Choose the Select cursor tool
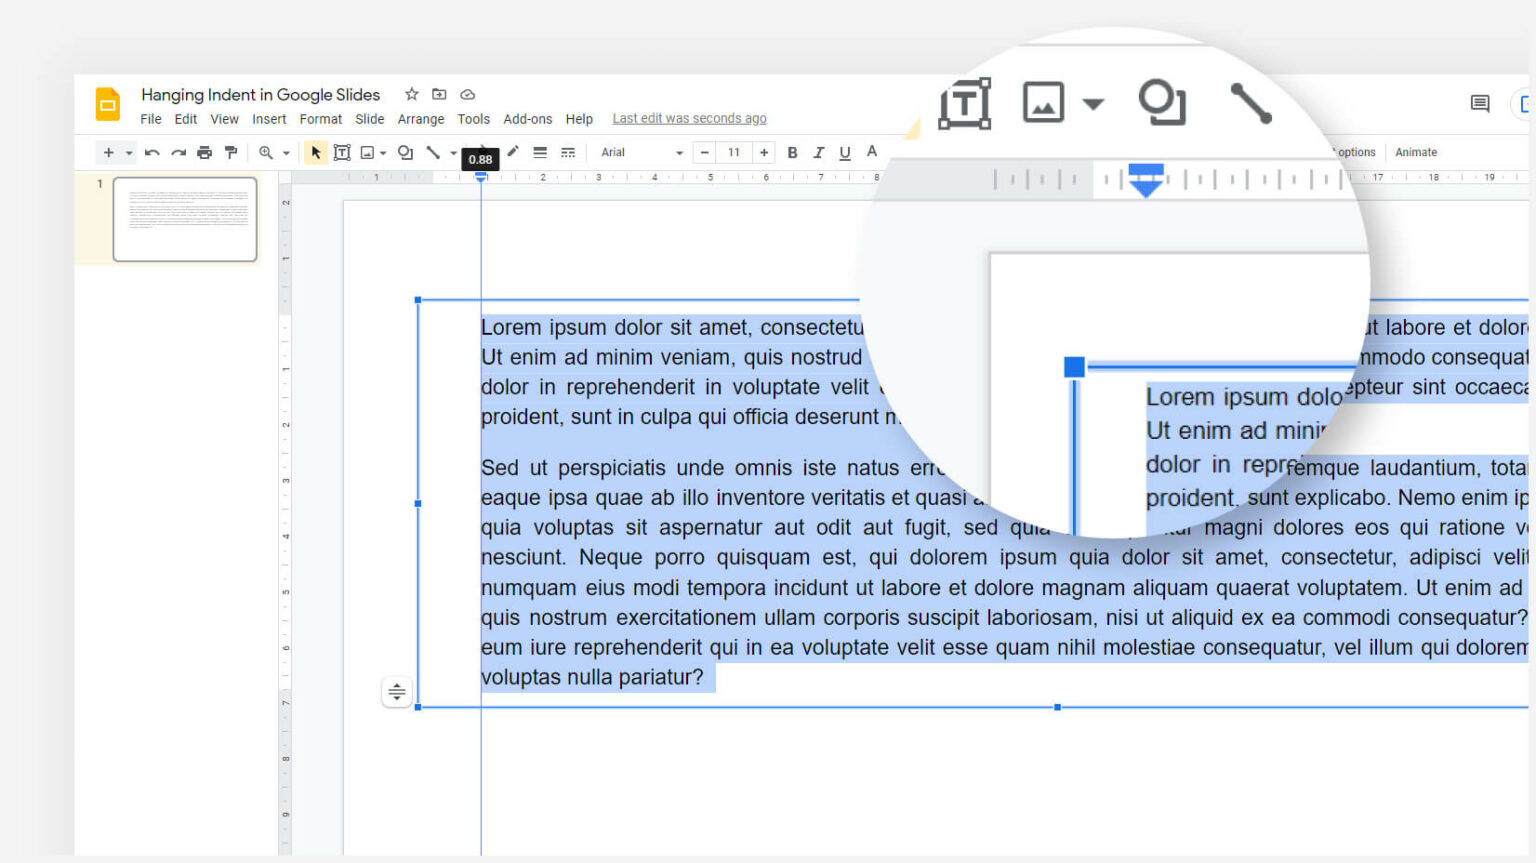 coord(316,152)
